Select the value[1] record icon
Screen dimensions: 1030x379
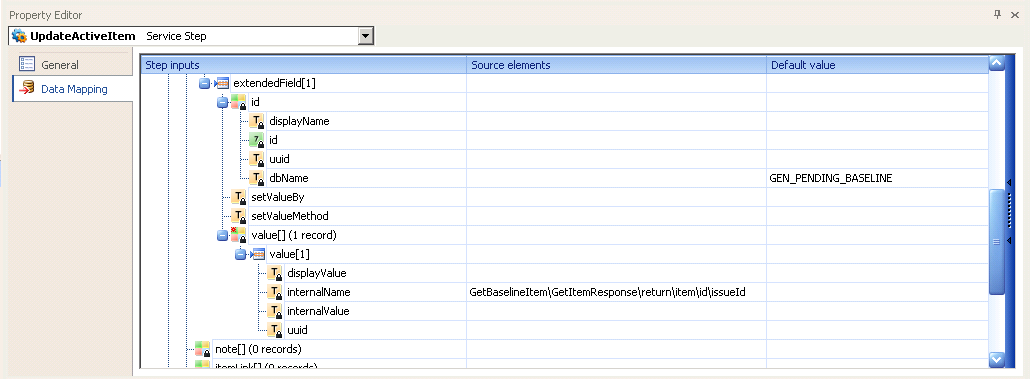[258, 254]
